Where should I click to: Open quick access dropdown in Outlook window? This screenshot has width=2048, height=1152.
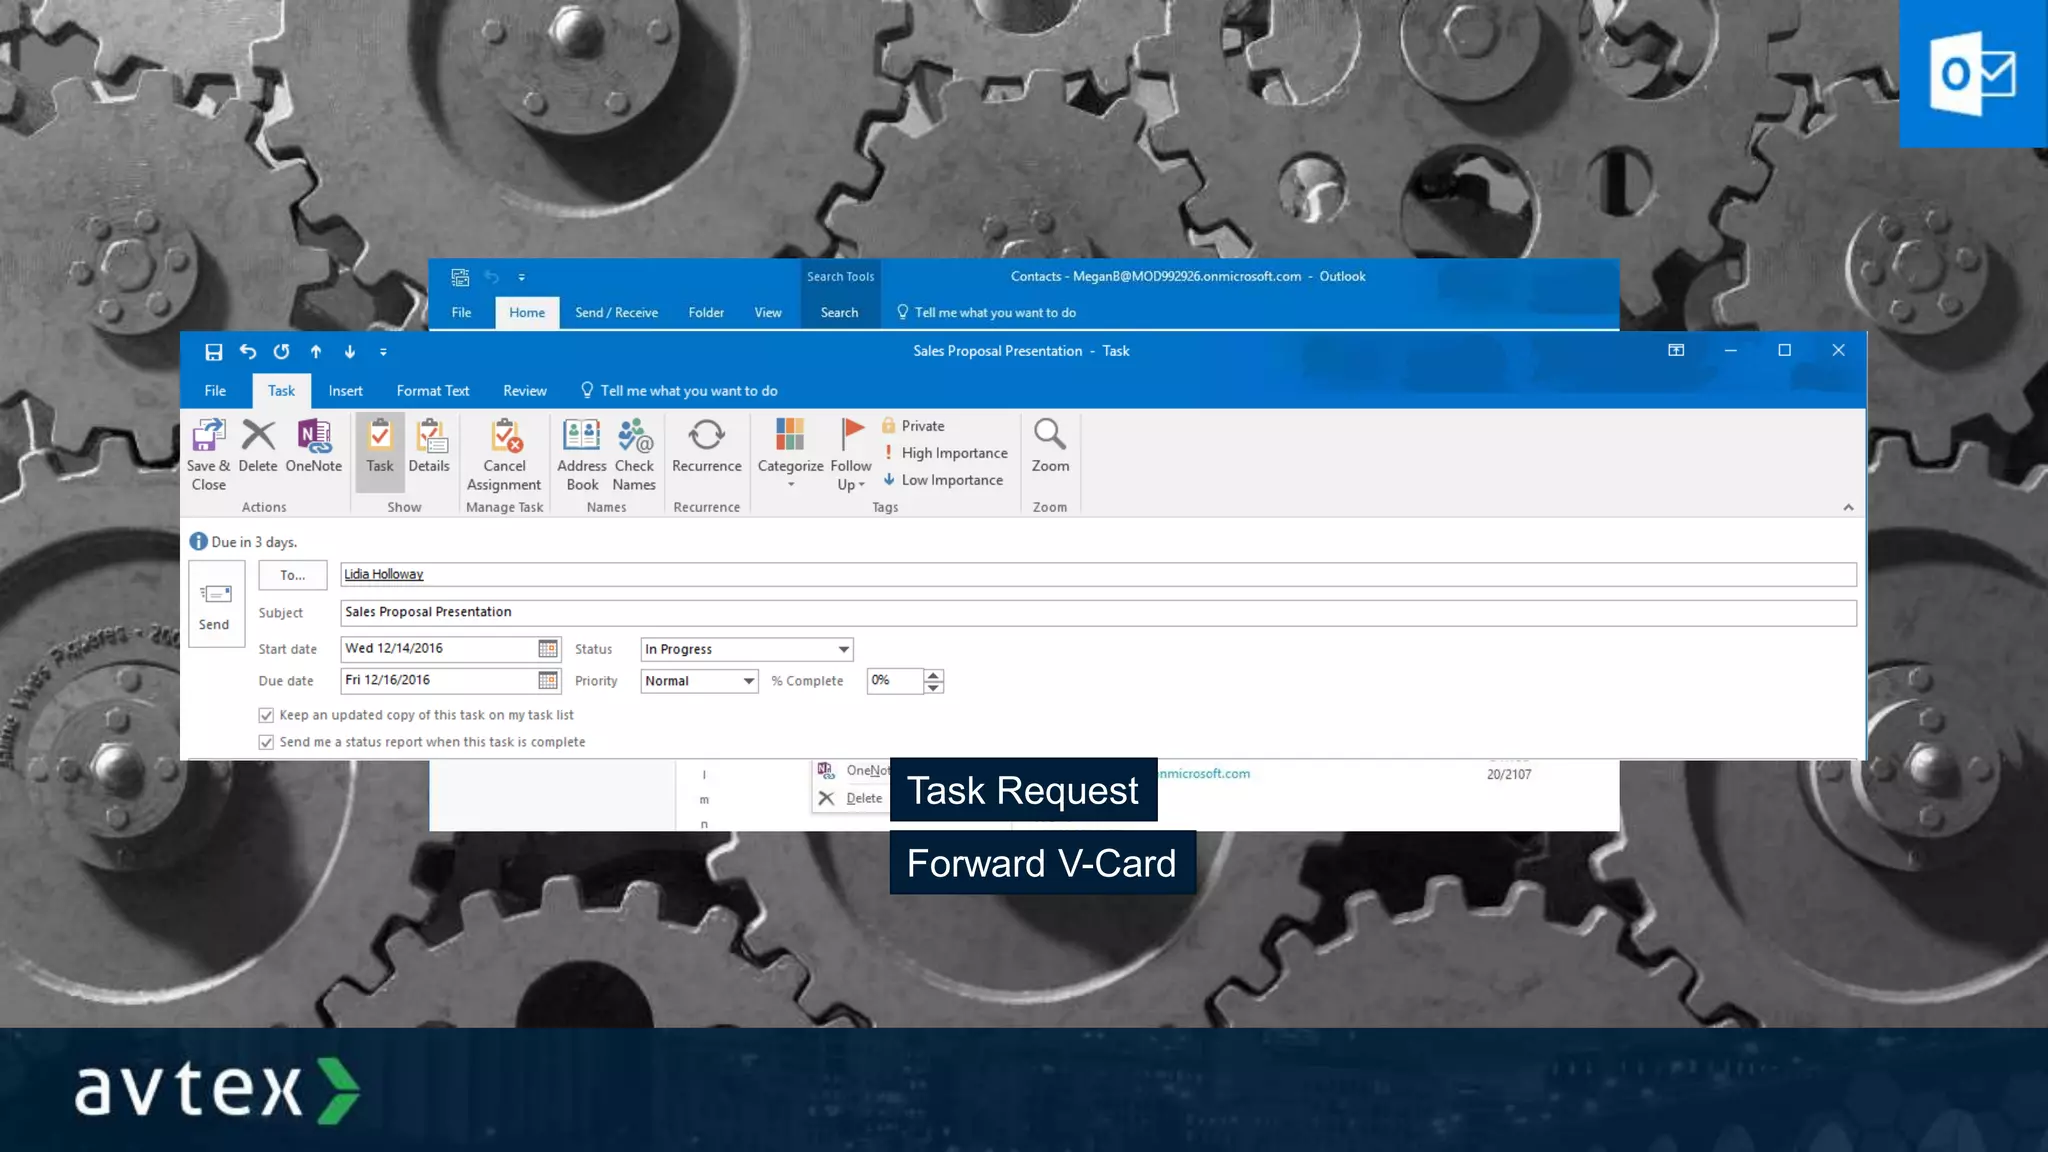[x=521, y=277]
